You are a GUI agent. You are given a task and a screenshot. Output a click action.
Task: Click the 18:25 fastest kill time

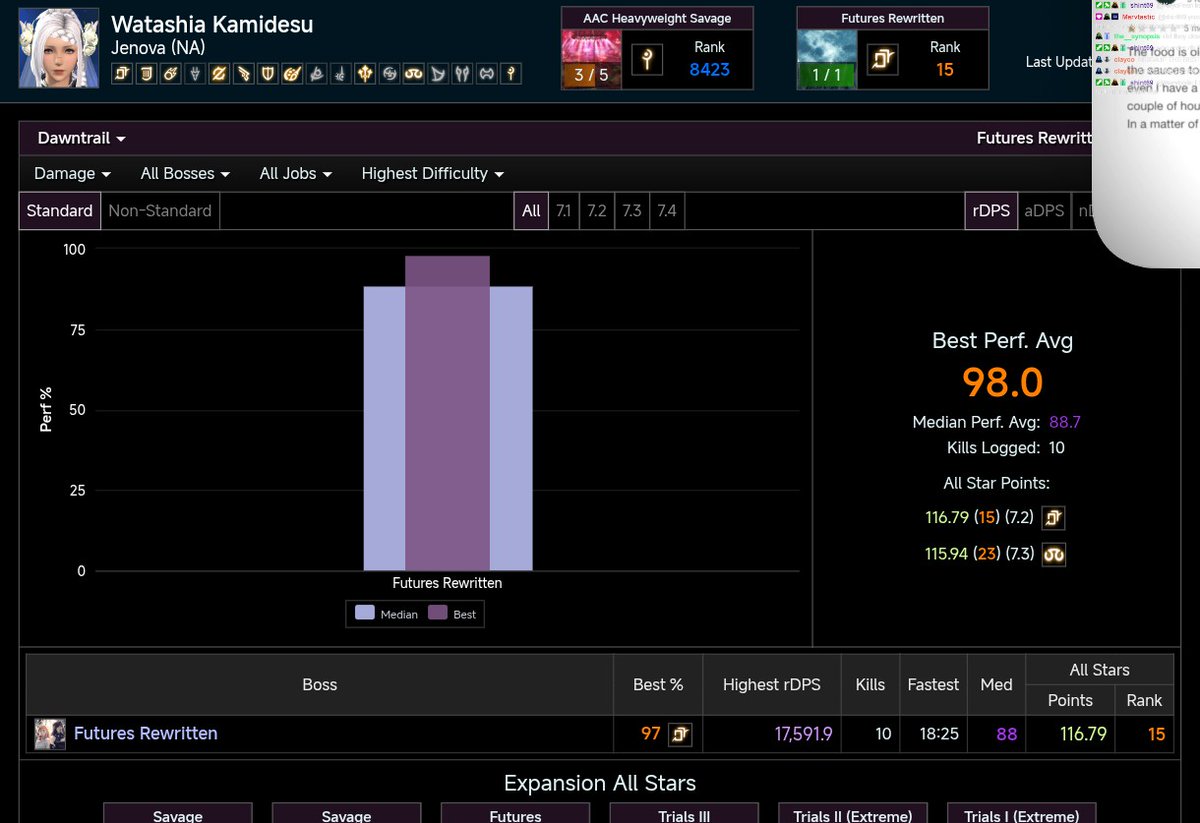(939, 734)
